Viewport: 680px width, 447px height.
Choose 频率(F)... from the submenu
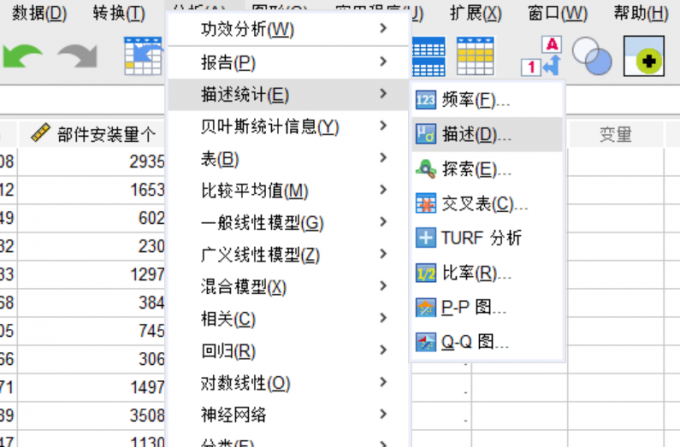[487, 100]
